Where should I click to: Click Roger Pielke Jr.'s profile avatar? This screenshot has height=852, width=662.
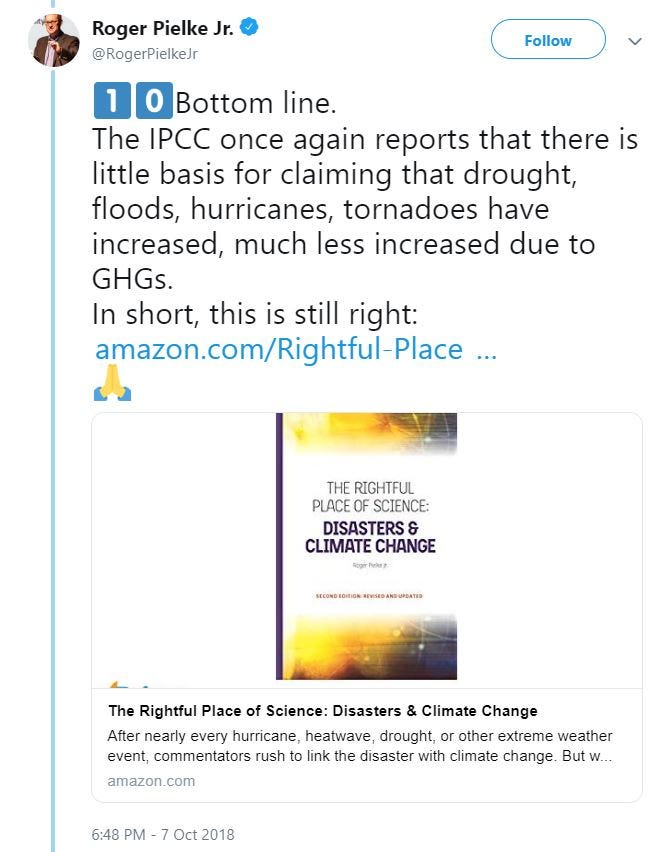pos(54,41)
